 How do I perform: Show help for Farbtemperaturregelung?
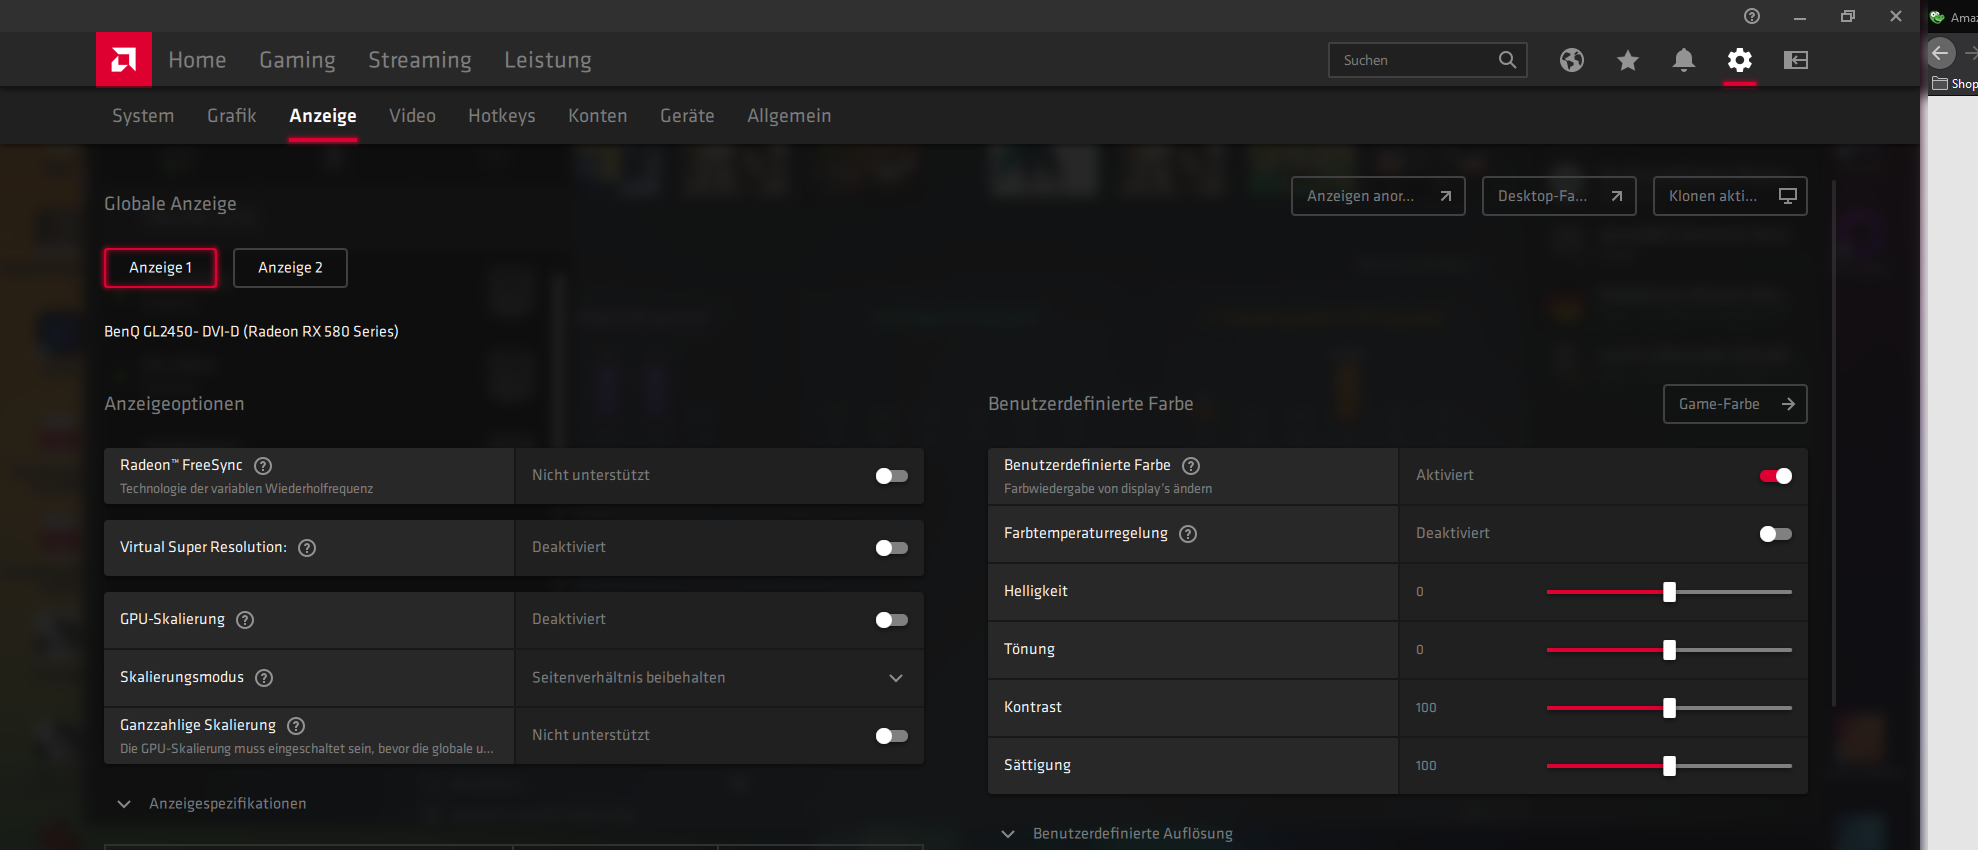1188,534
